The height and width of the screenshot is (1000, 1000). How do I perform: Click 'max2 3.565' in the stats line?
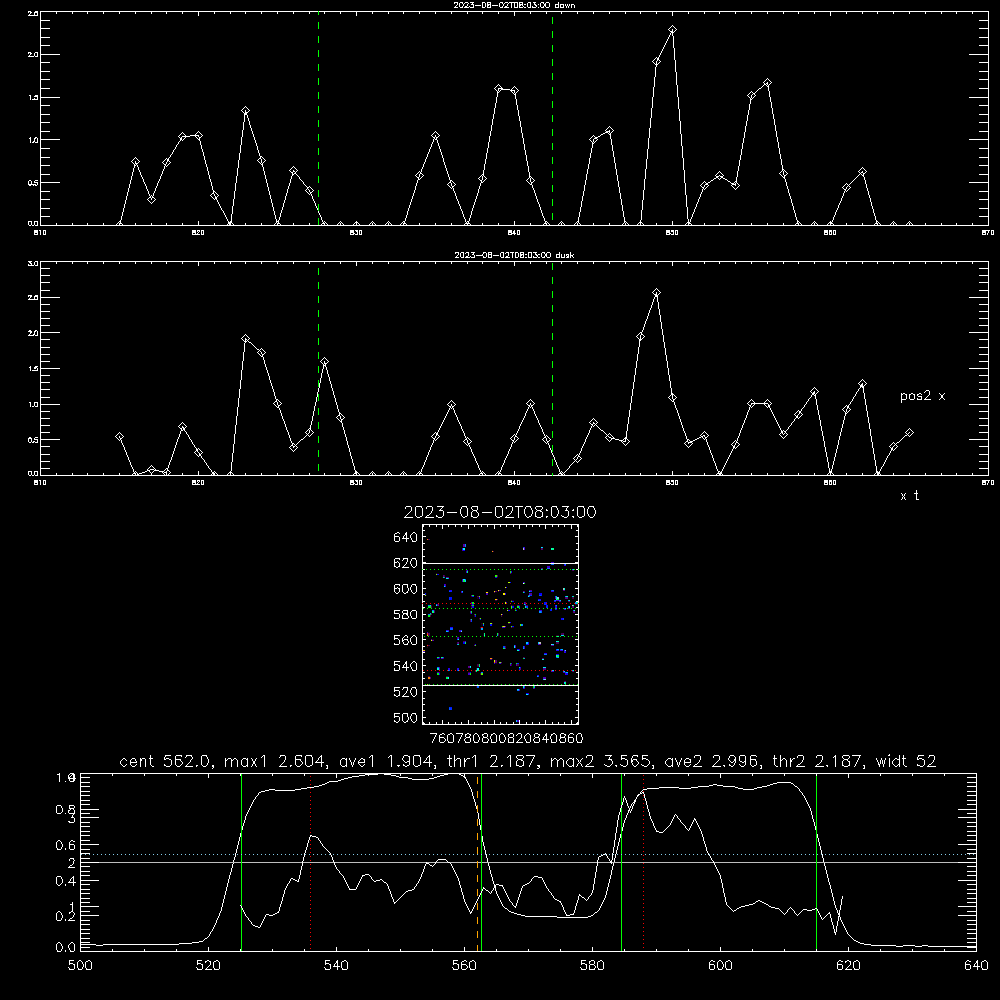coord(601,761)
